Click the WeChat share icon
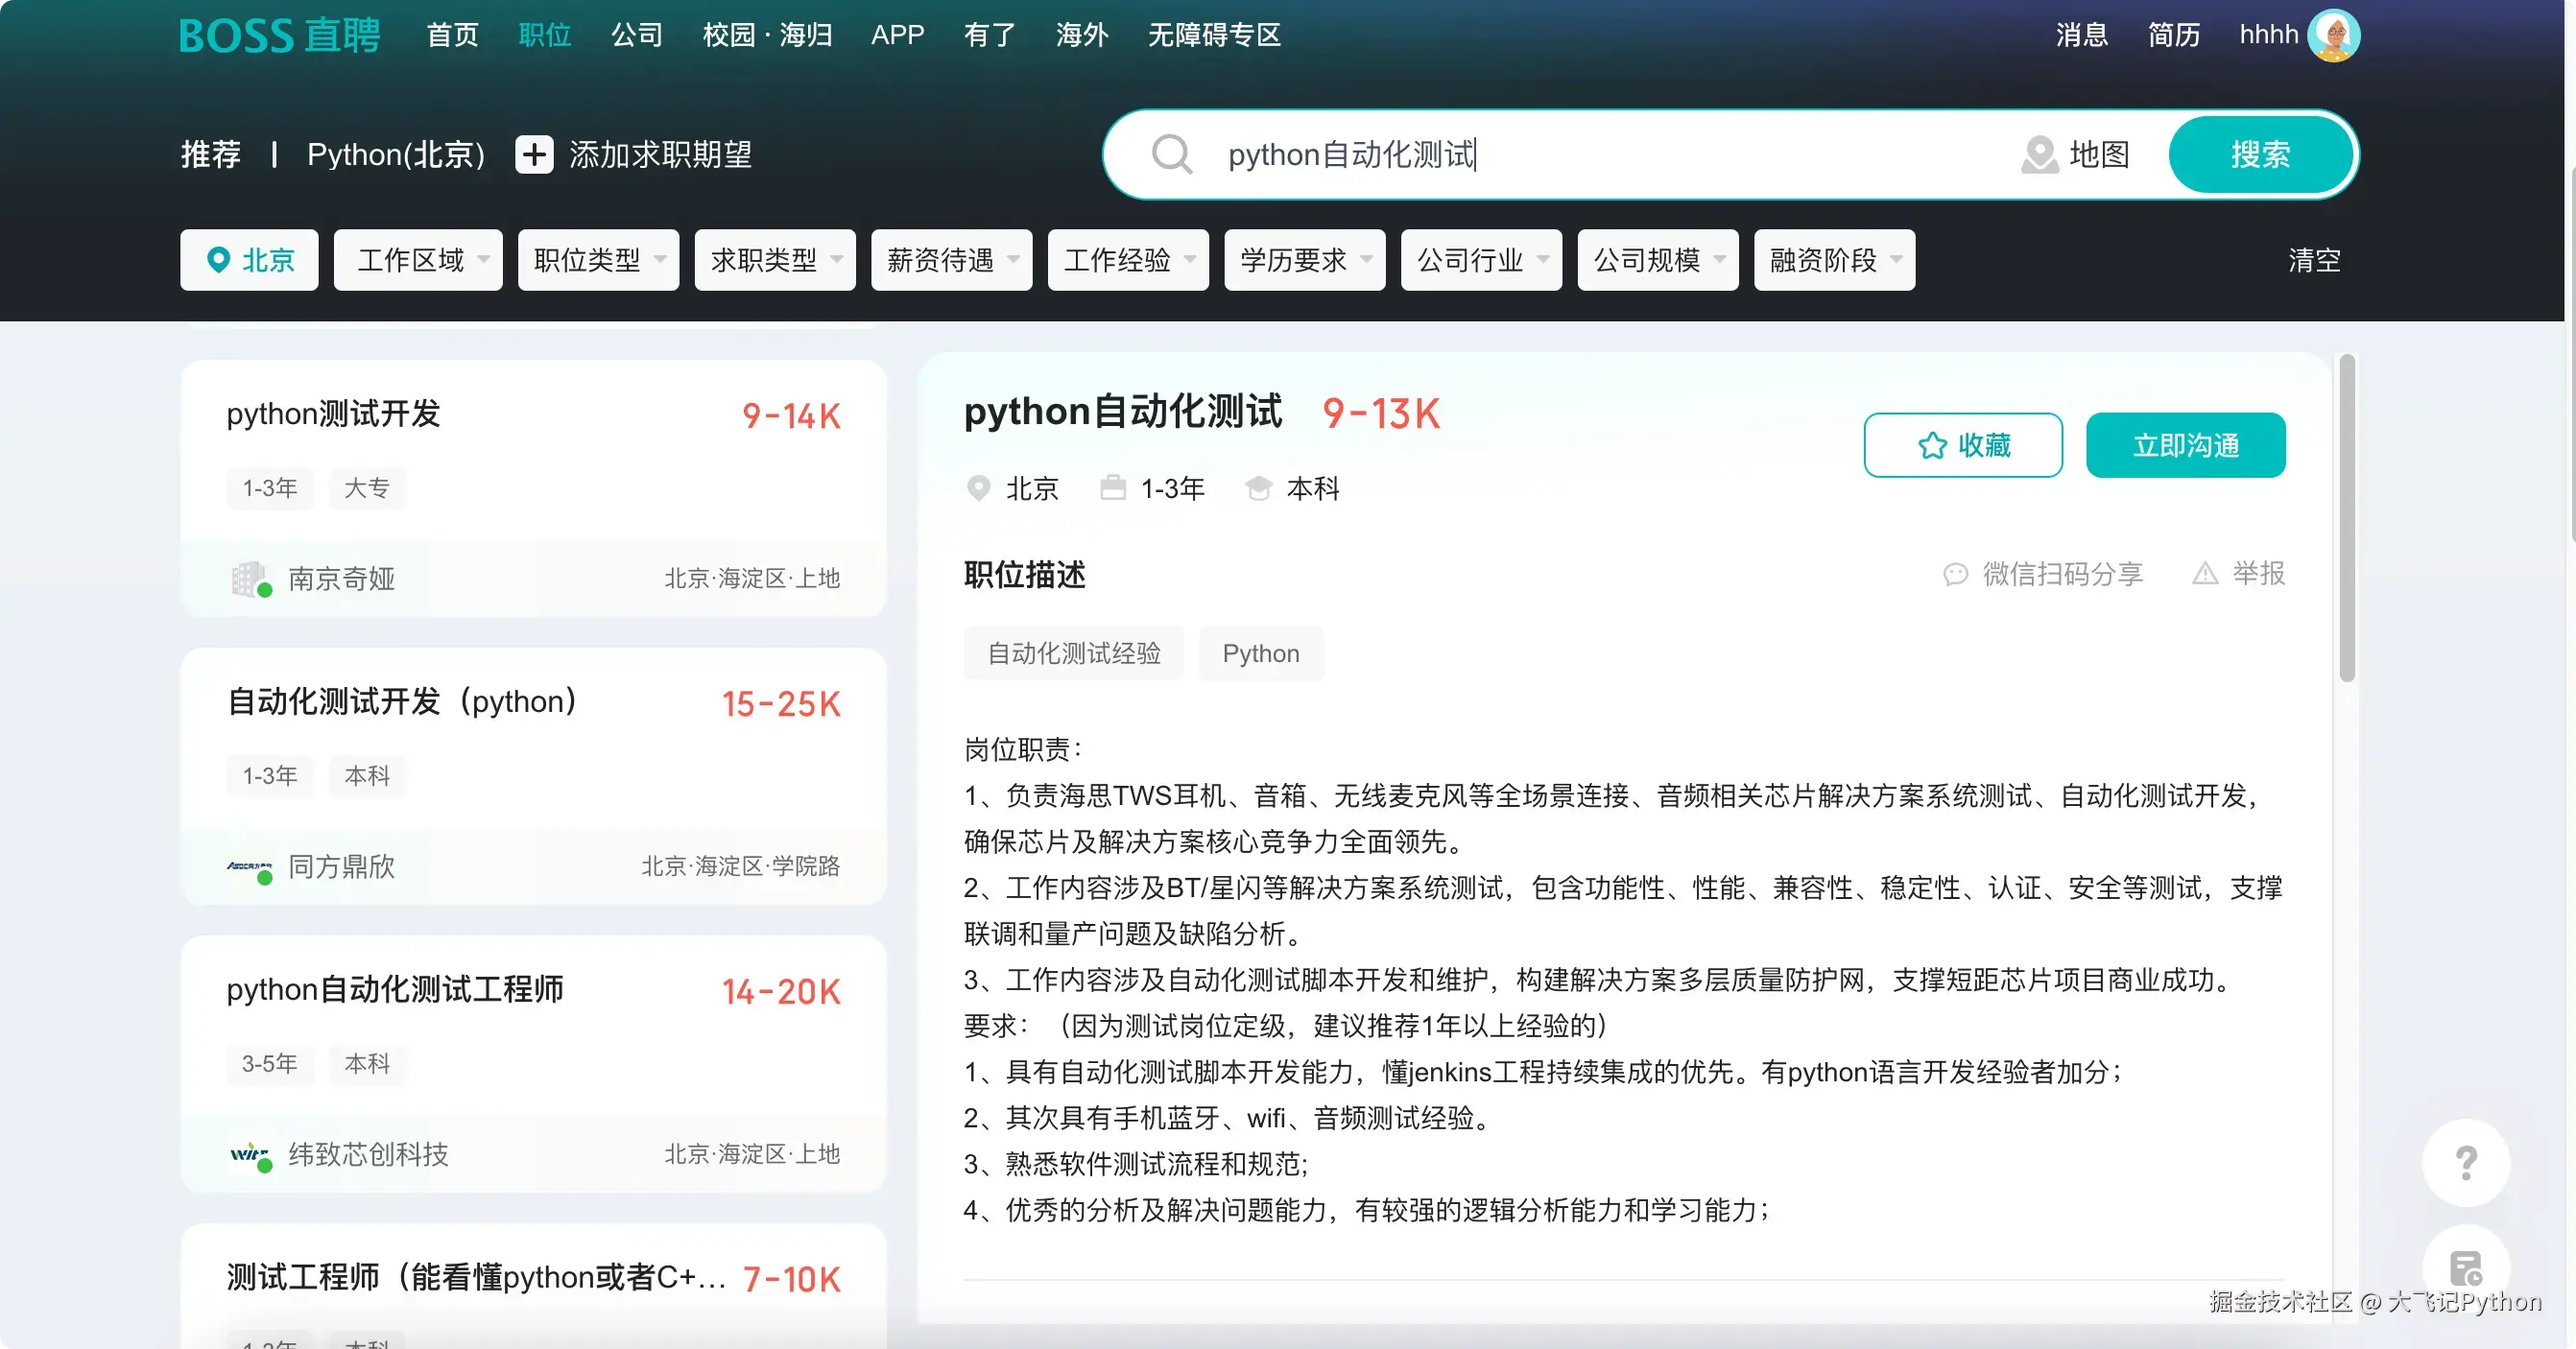This screenshot has width=2576, height=1349. 1955,574
